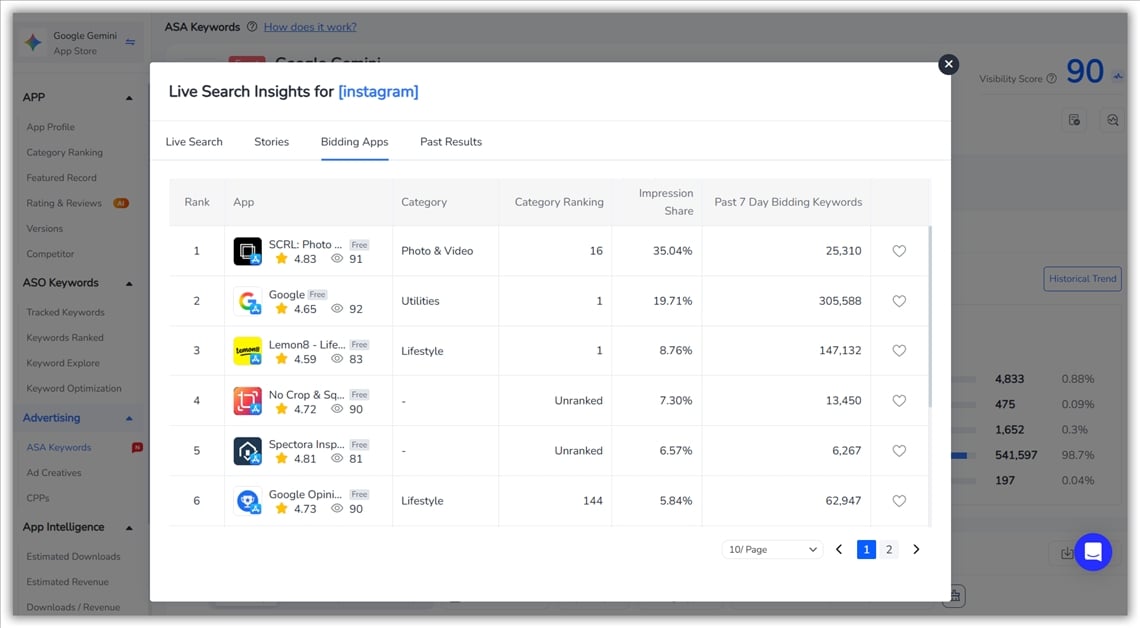Screen dimensions: 1140x628
Task: Click the Lemon8 yellow app icon
Action: [x=247, y=351]
